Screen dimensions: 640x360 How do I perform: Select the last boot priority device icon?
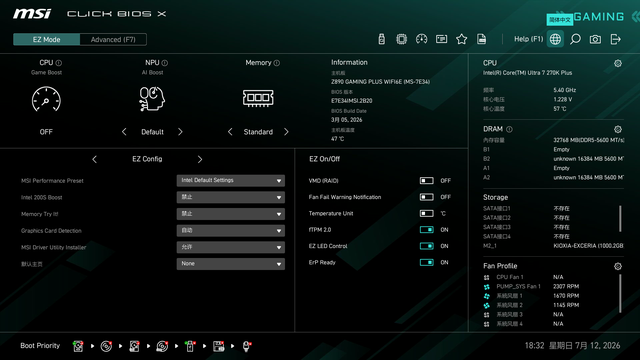[x=247, y=346]
